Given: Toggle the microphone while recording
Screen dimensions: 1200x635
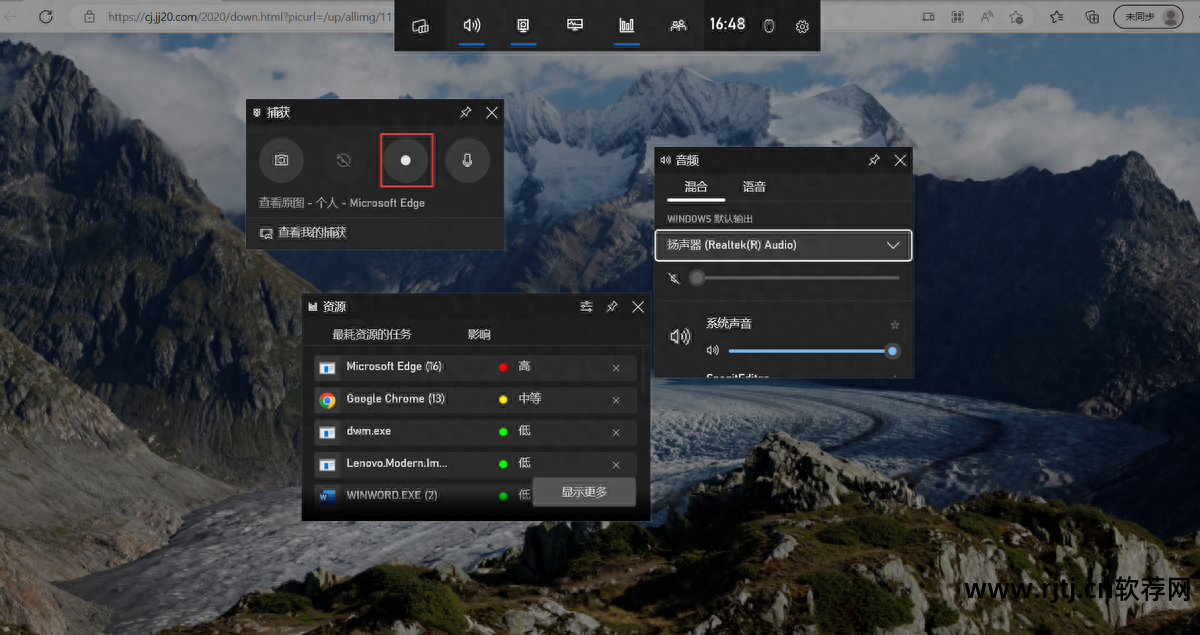Looking at the screenshot, I should [x=467, y=160].
